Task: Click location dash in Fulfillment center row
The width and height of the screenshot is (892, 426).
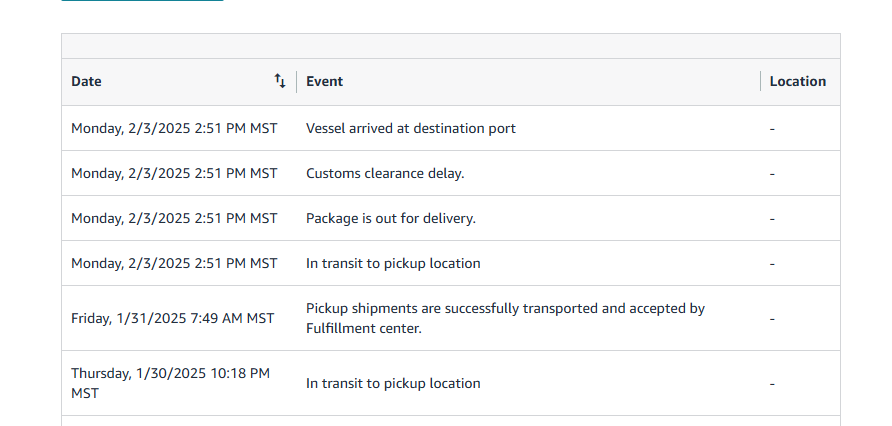Action: [772, 319]
